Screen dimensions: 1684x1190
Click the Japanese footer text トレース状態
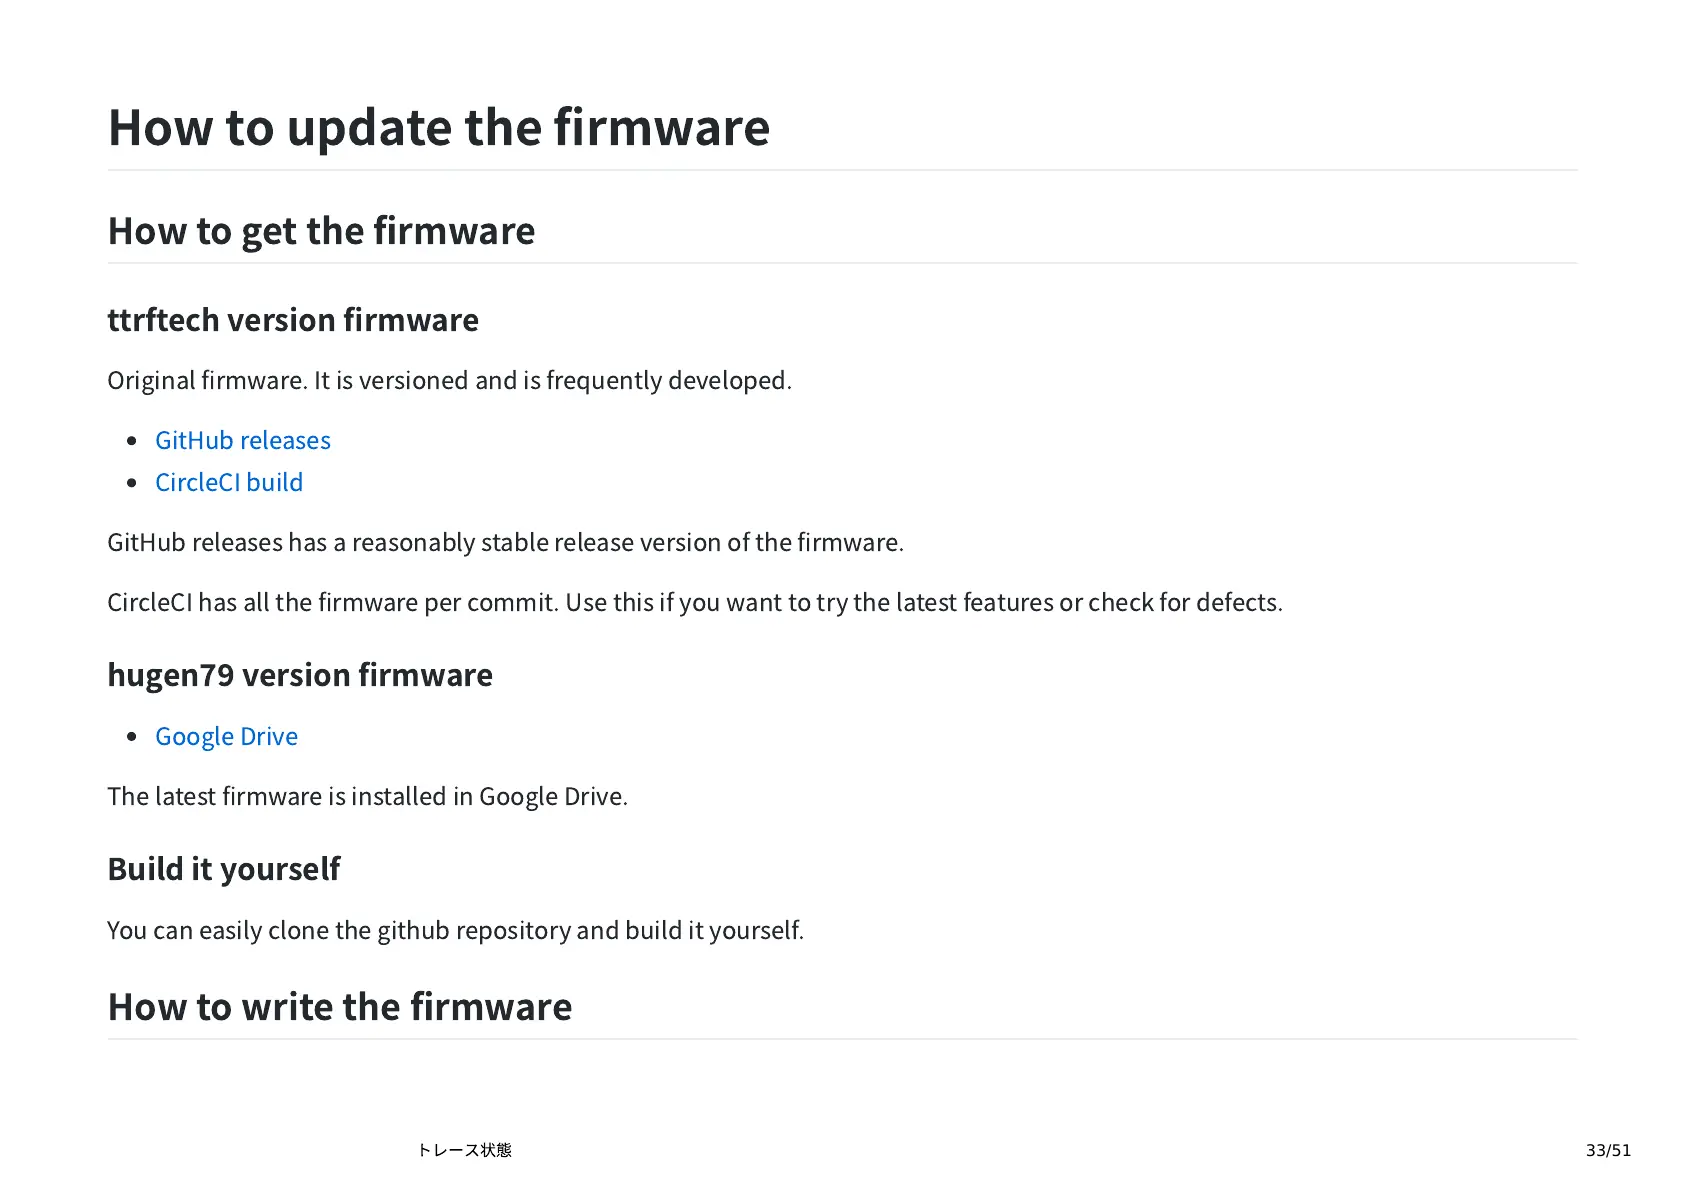pyautogui.click(x=464, y=1150)
